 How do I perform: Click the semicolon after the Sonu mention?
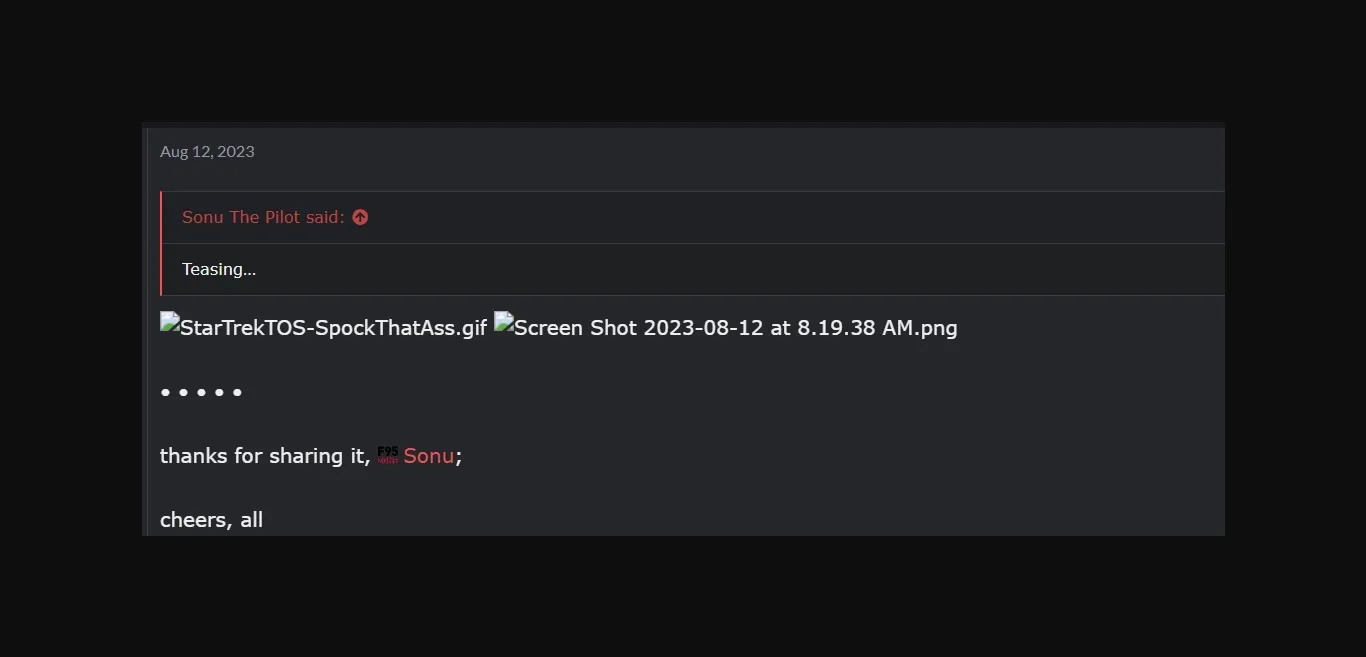click(x=459, y=457)
